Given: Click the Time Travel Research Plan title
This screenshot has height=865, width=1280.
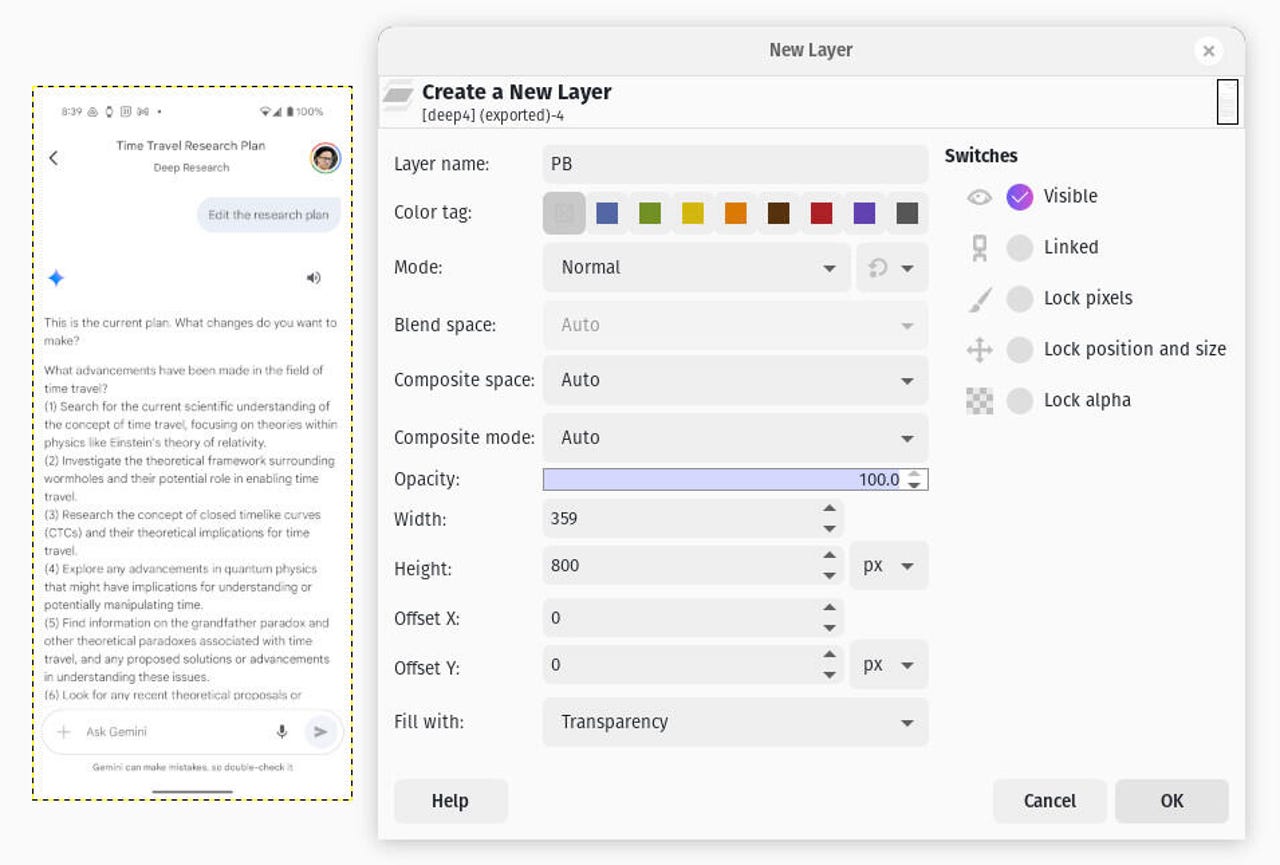Looking at the screenshot, I should pos(191,146).
